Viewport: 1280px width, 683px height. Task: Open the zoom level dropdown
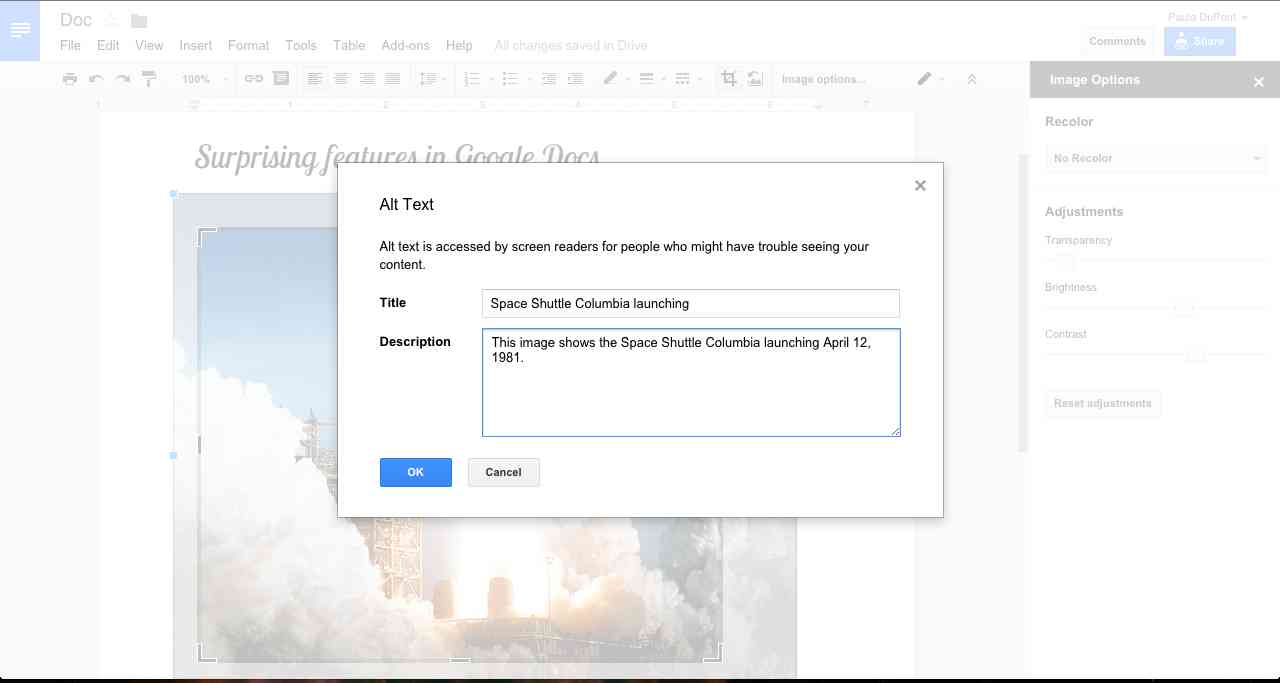click(204, 78)
